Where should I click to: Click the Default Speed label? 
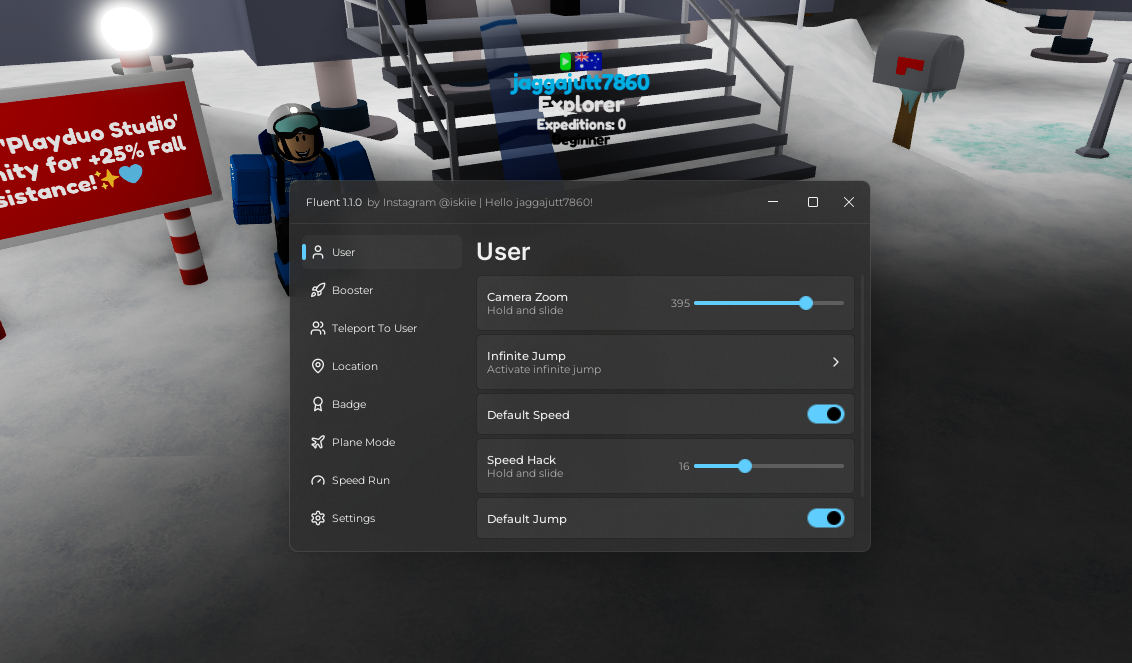coord(528,415)
